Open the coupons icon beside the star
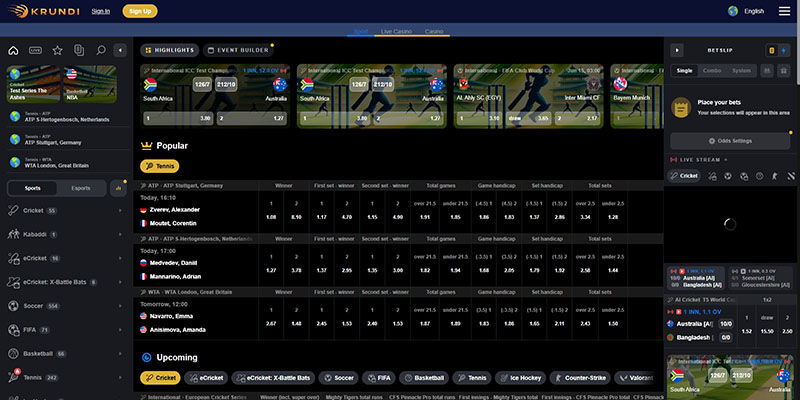The image size is (800, 400). coord(79,50)
